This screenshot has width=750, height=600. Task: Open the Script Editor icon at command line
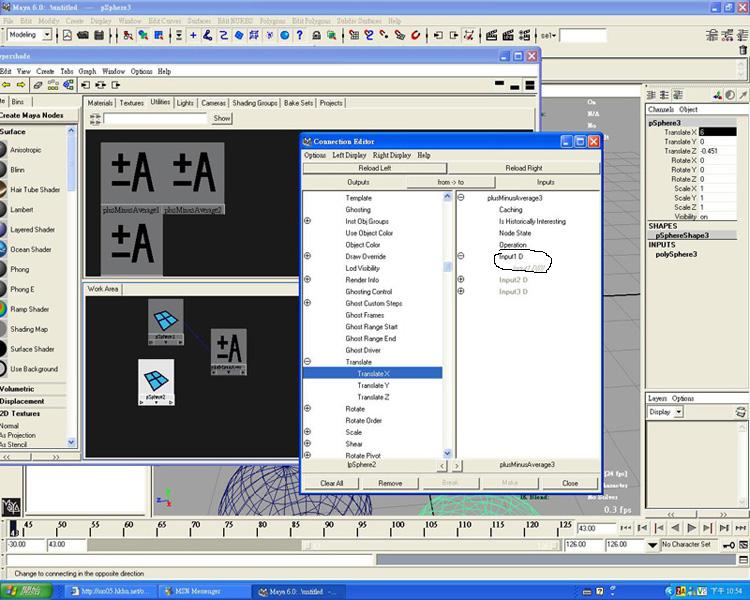[743, 559]
